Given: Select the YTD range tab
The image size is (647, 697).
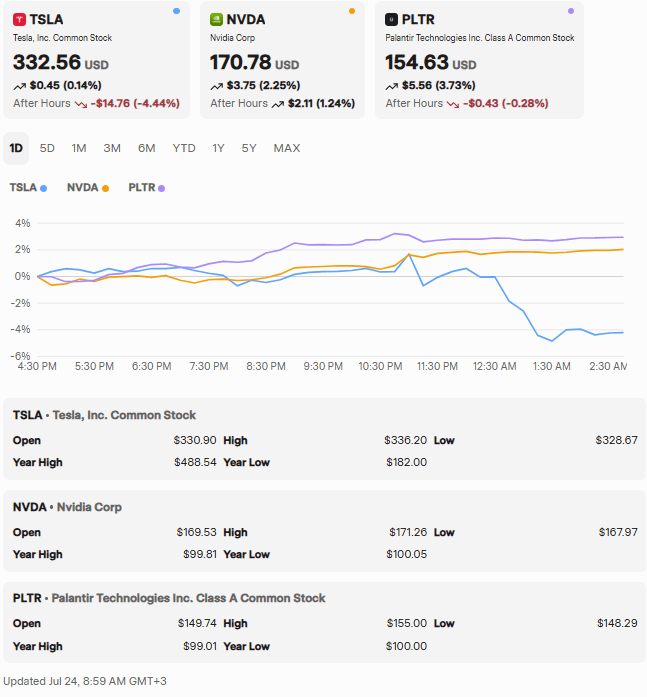Looking at the screenshot, I should [184, 148].
